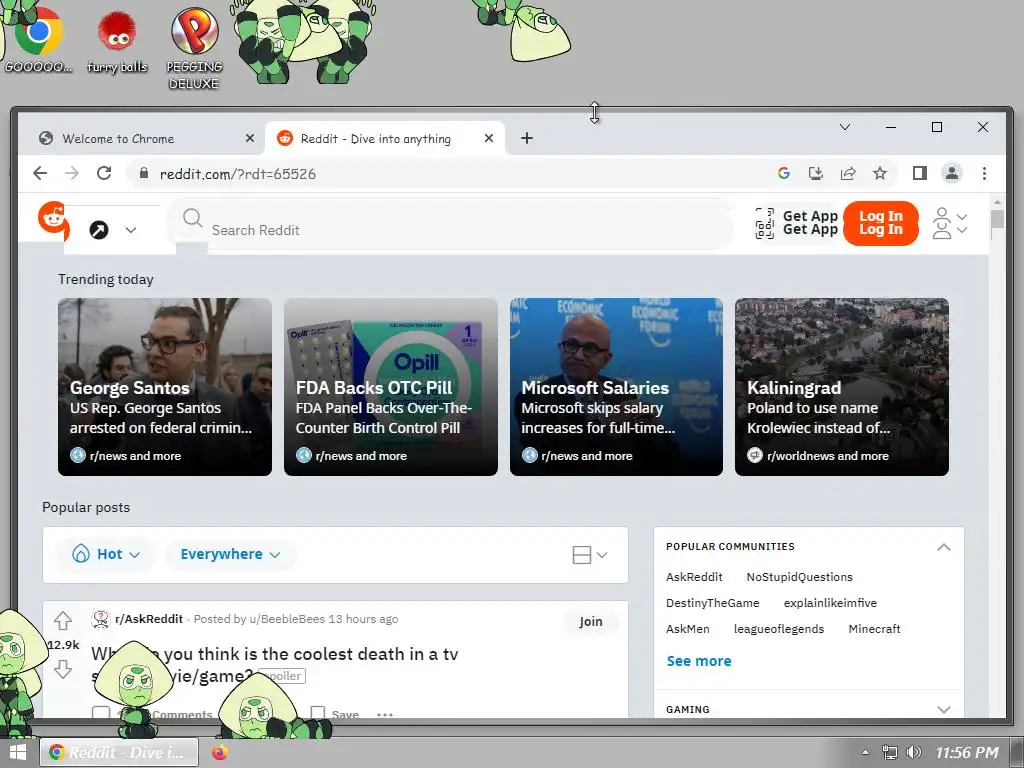Open the Everywhere location dropdown

(230, 554)
